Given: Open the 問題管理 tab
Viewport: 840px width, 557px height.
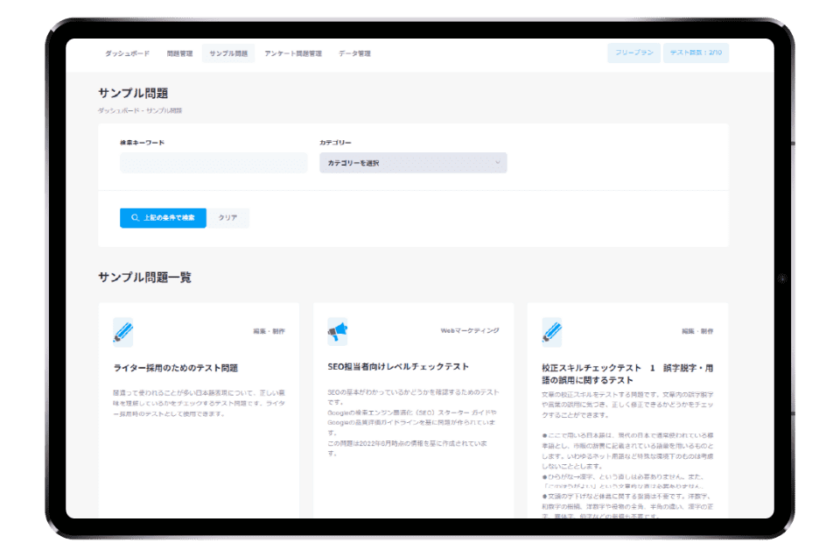Looking at the screenshot, I should coord(179,53).
